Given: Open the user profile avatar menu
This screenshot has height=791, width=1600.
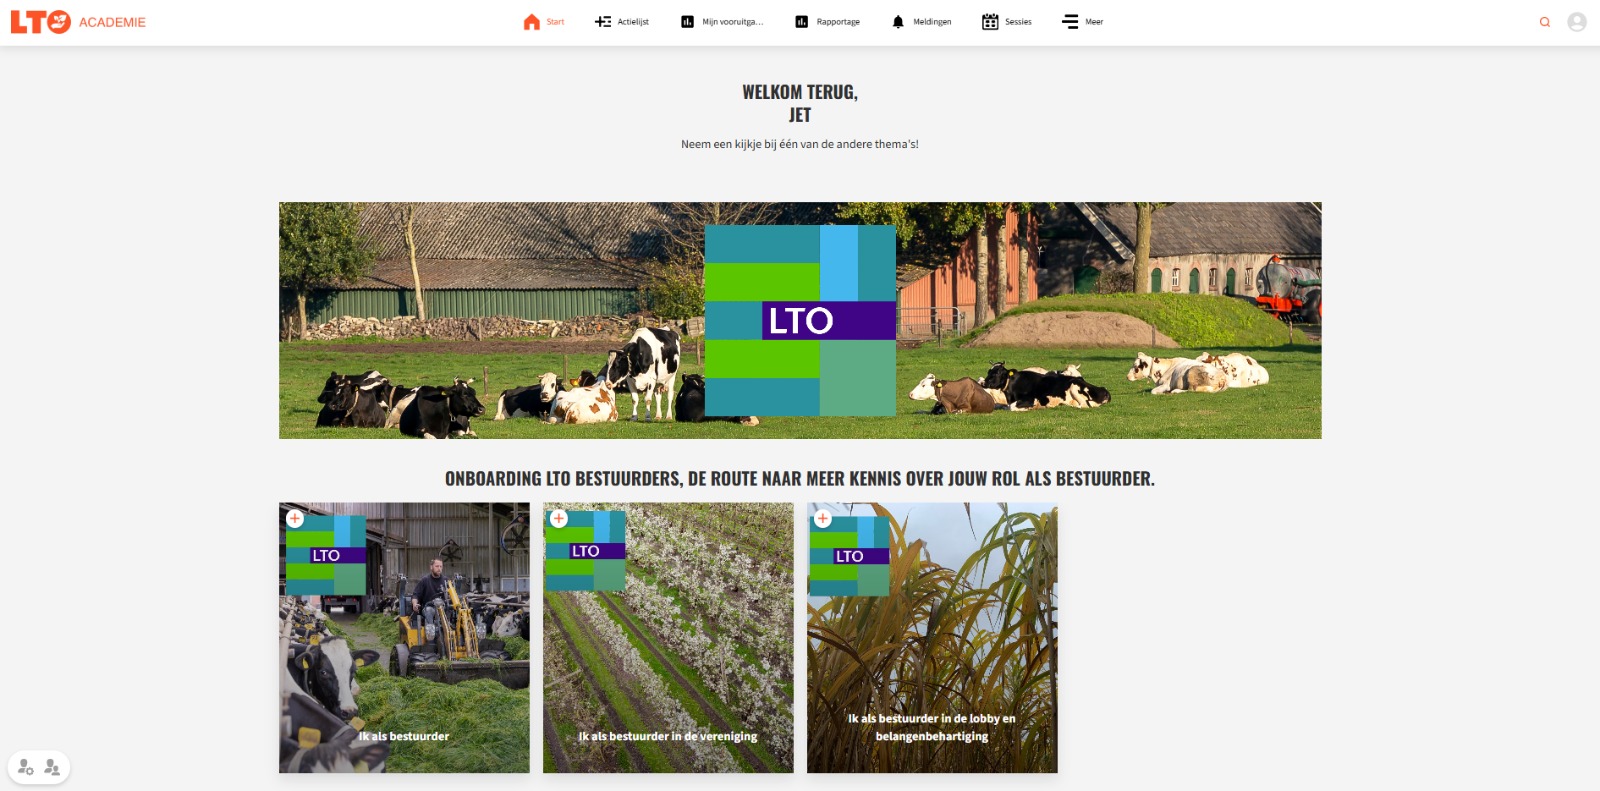Looking at the screenshot, I should pyautogui.click(x=1577, y=22).
